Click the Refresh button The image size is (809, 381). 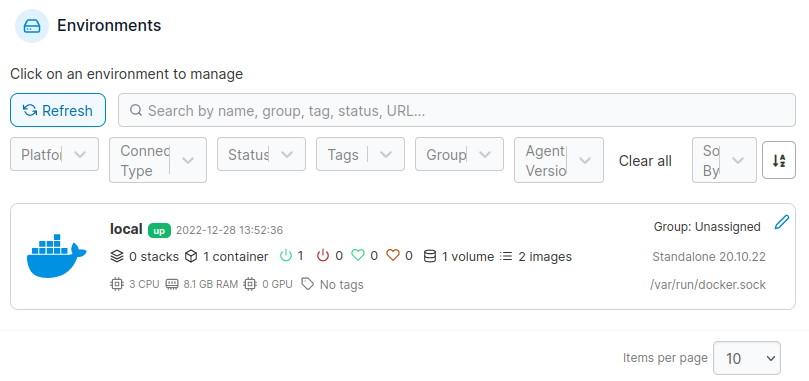click(x=58, y=110)
